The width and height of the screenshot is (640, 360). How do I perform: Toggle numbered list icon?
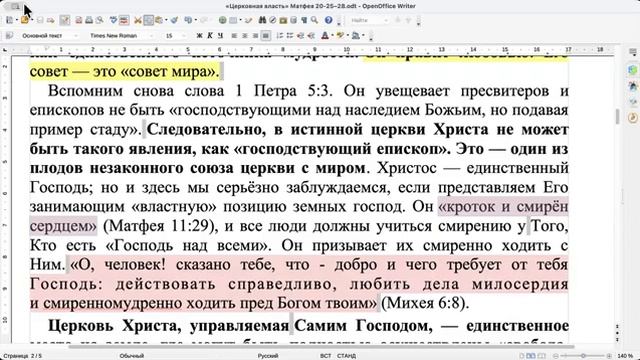pos(280,36)
